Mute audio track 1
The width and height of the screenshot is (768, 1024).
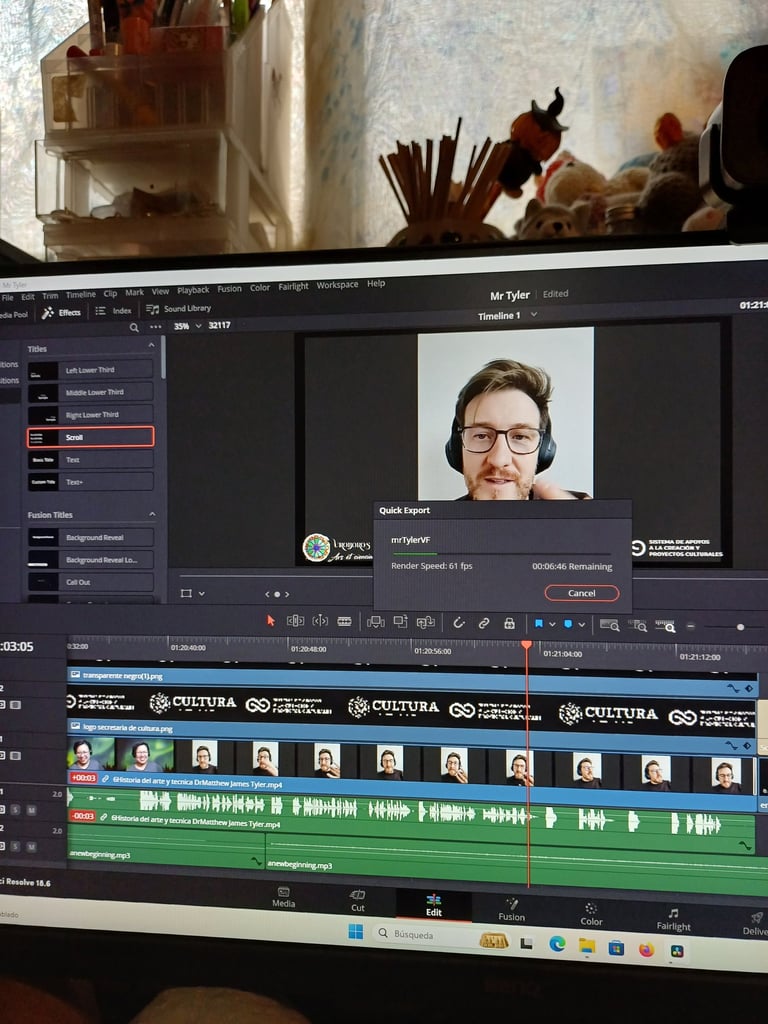31,810
